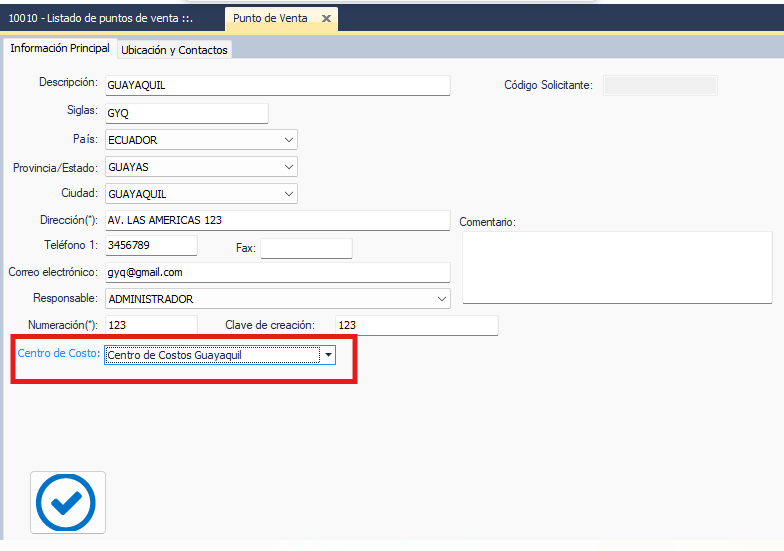Open the Responsable dropdown

442,299
